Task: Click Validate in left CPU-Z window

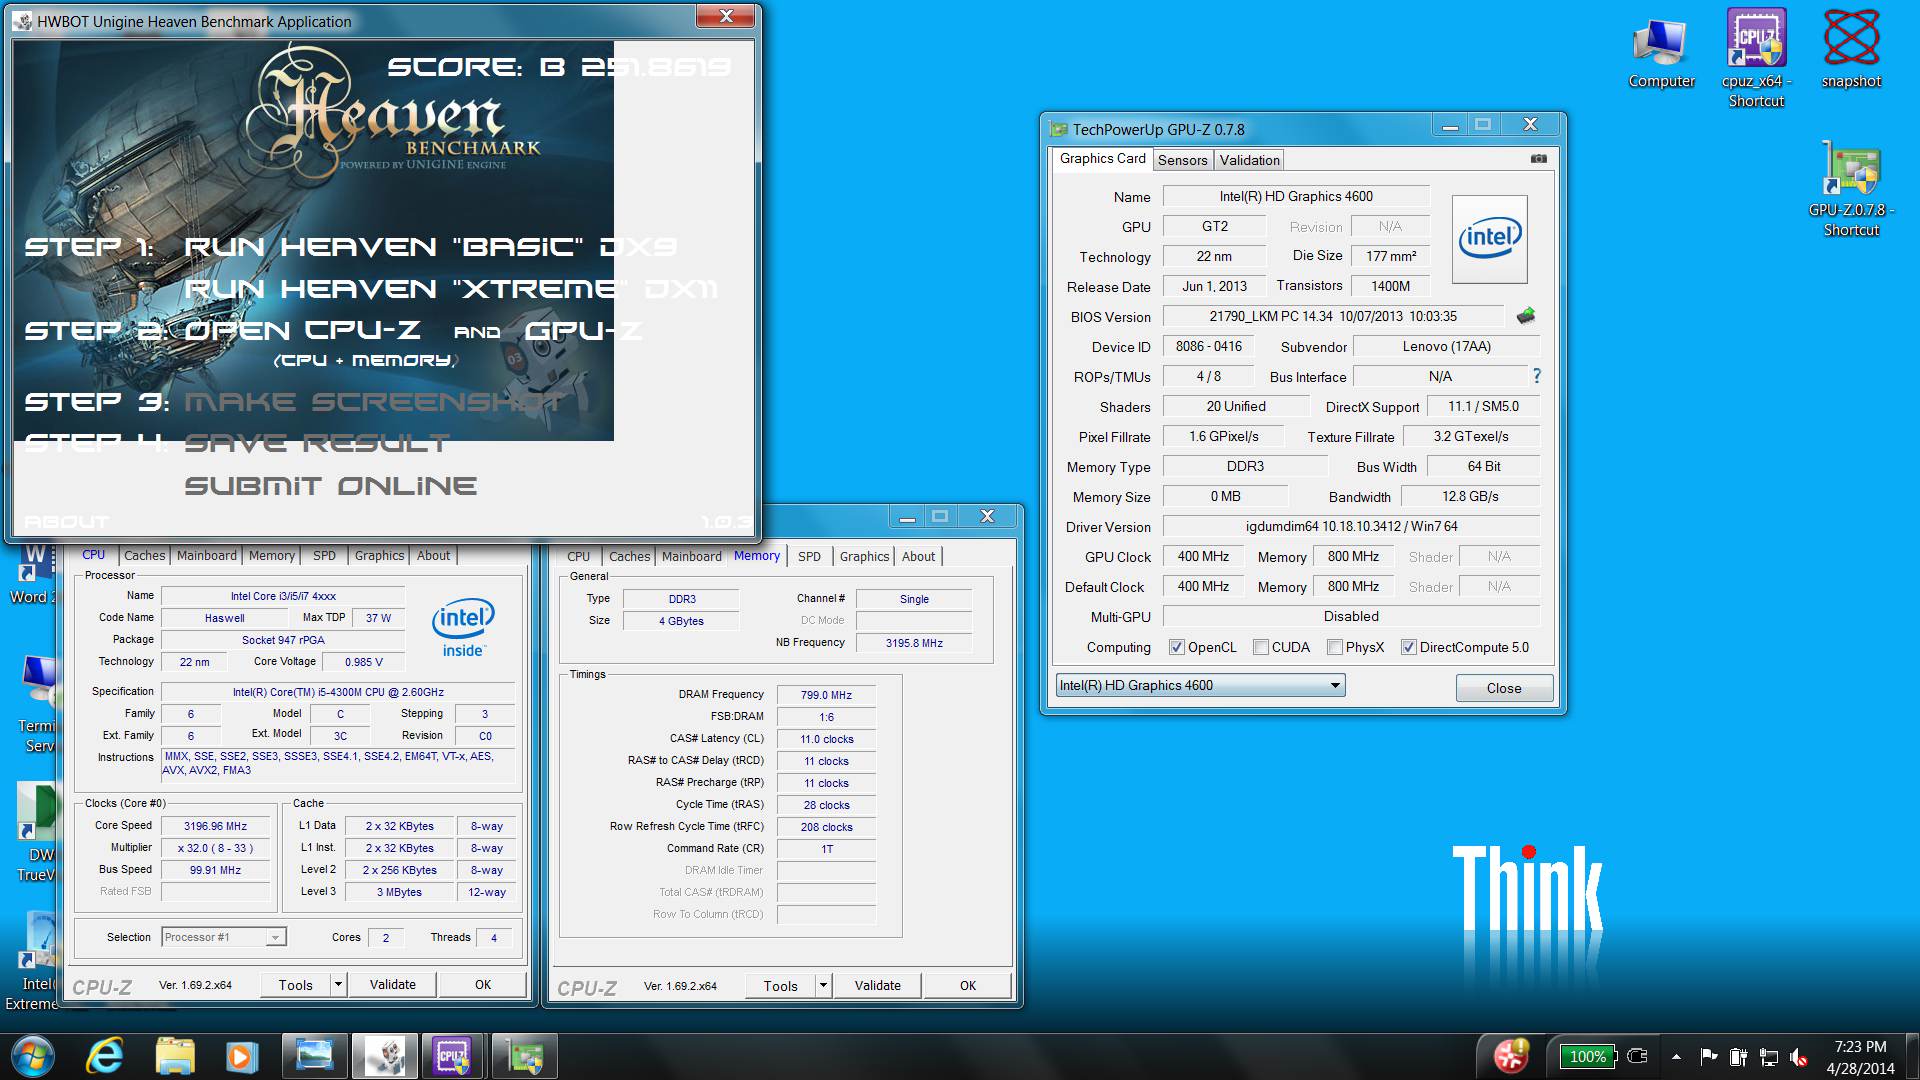Action: click(x=392, y=984)
